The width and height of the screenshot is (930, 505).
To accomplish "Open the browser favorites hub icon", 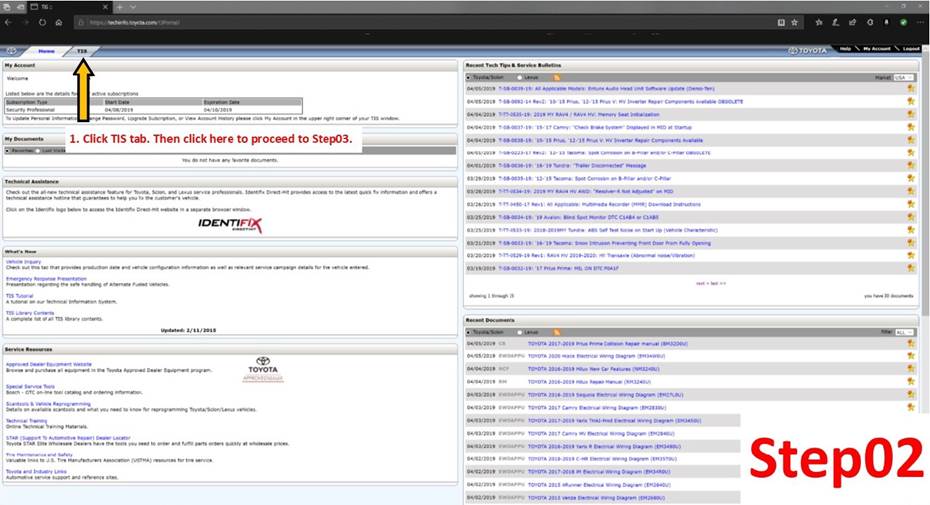I will (x=819, y=23).
